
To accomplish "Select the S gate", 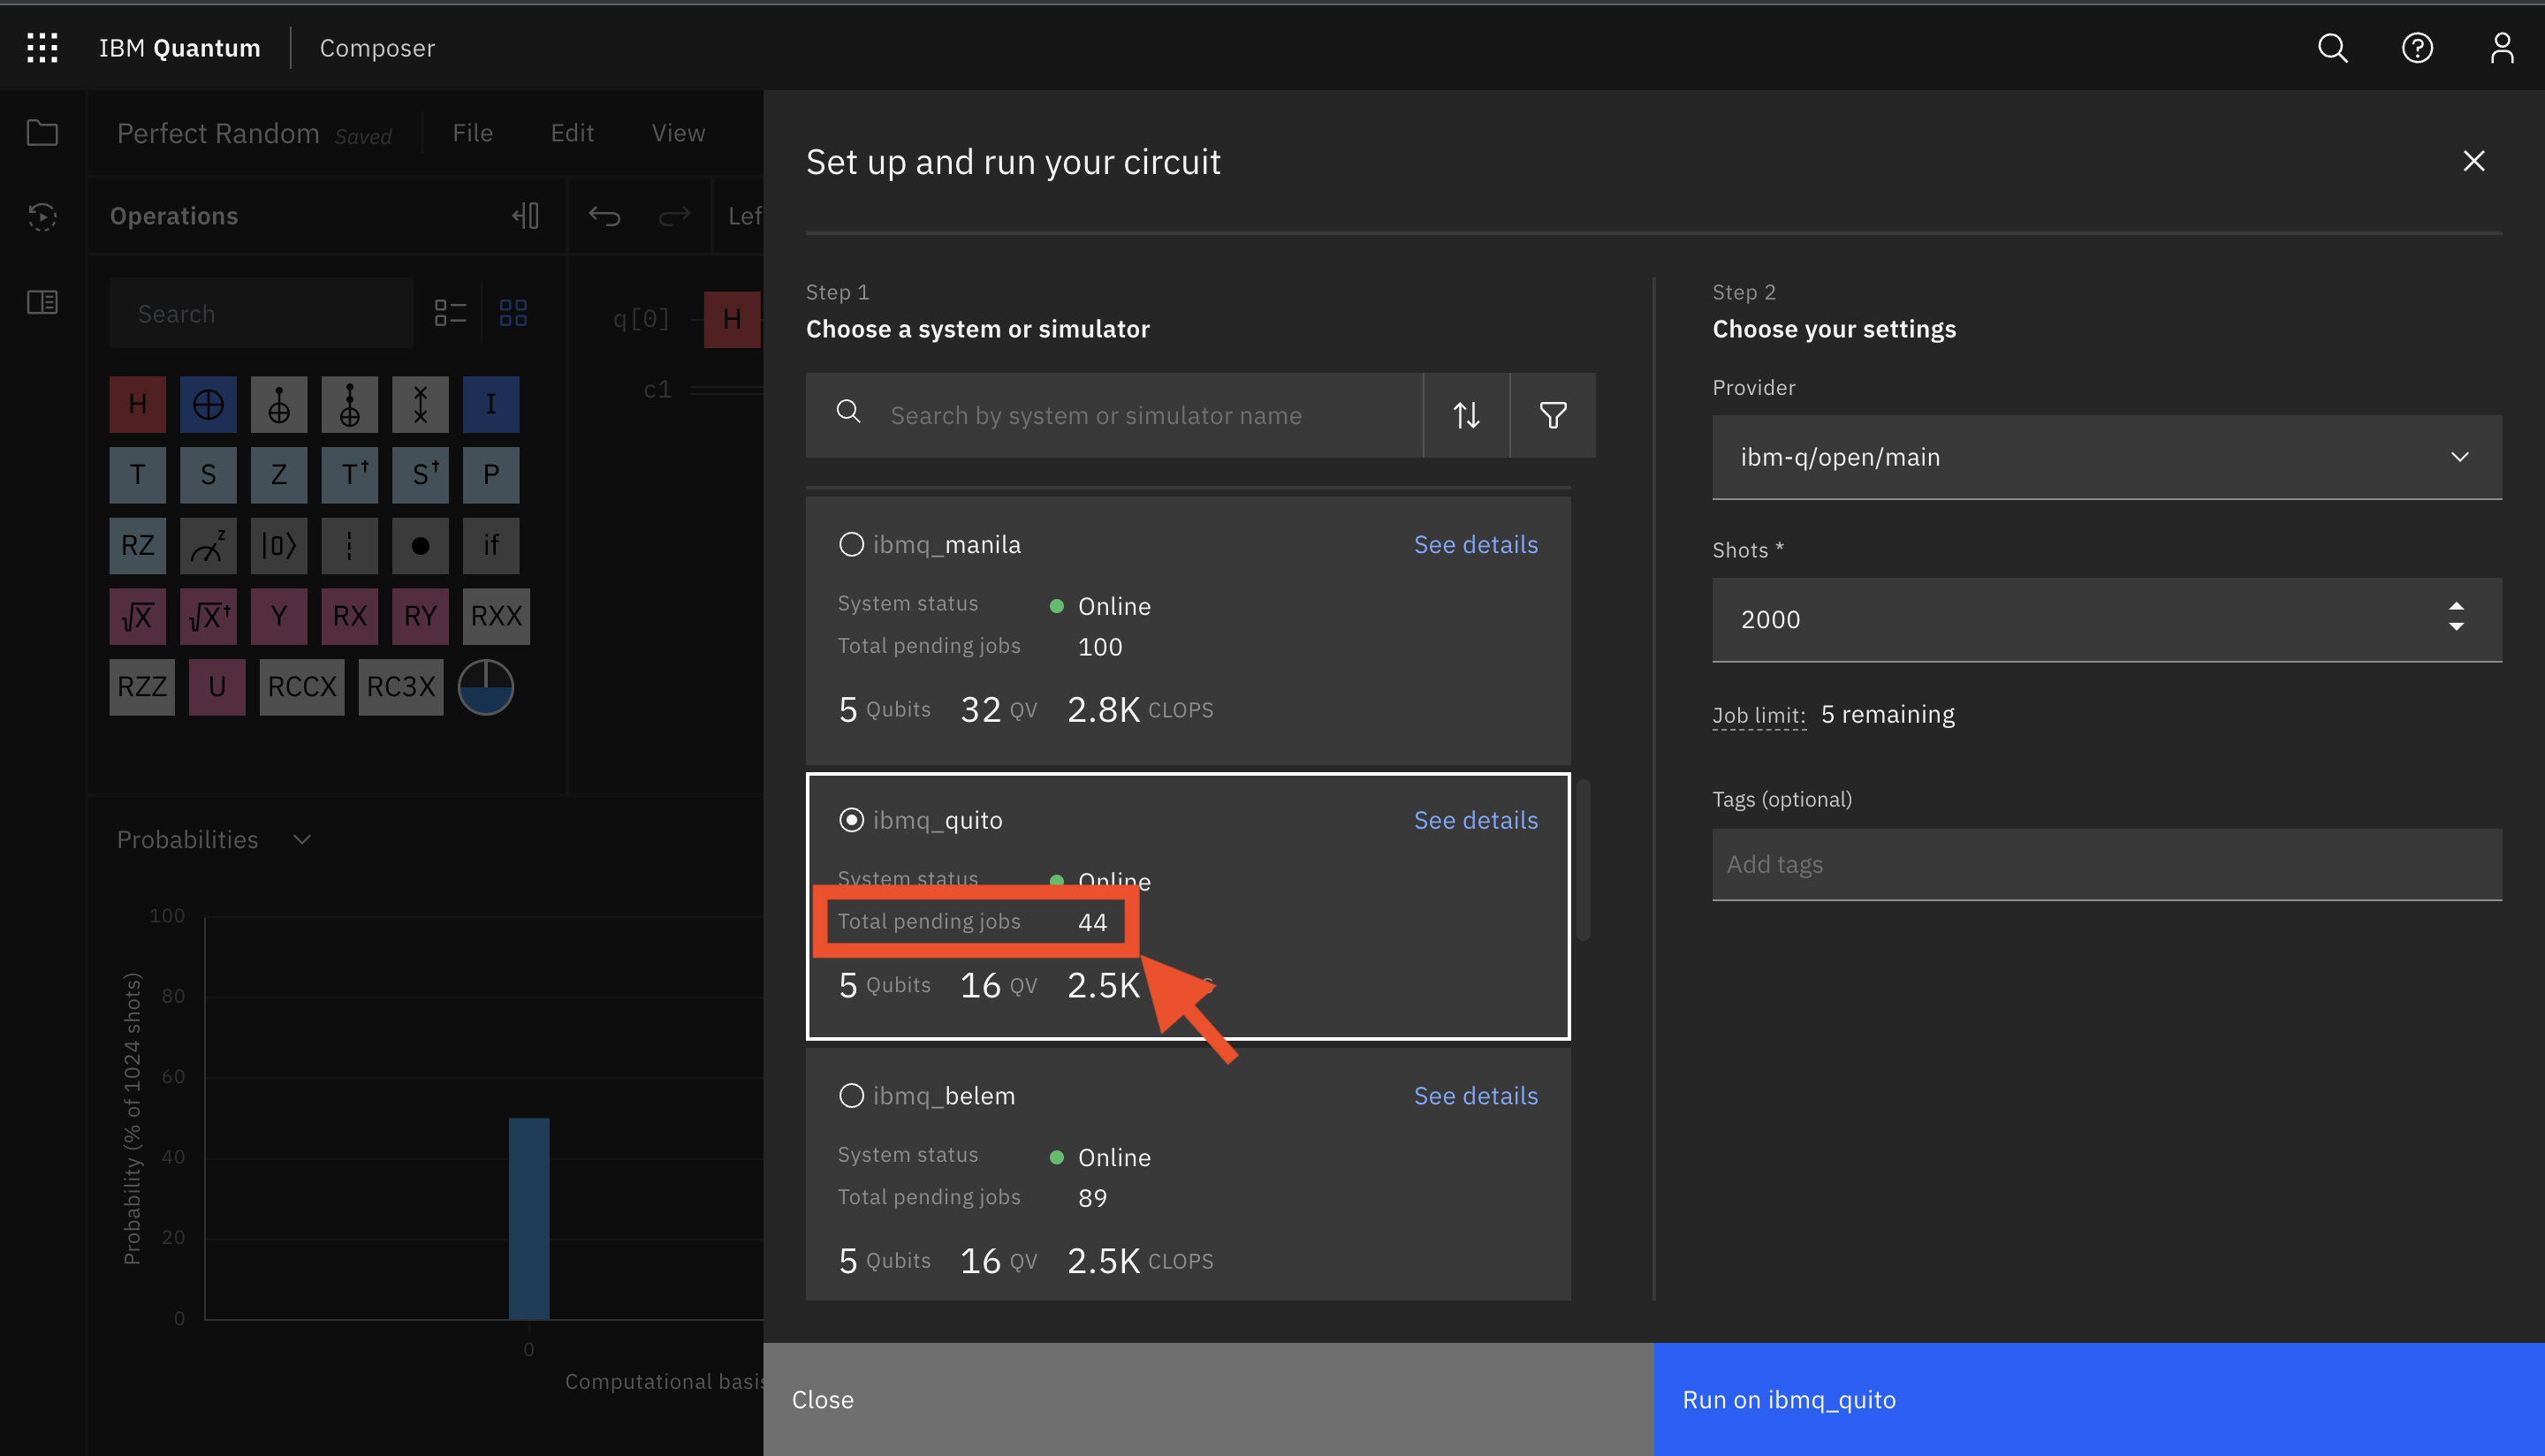I will (x=208, y=474).
